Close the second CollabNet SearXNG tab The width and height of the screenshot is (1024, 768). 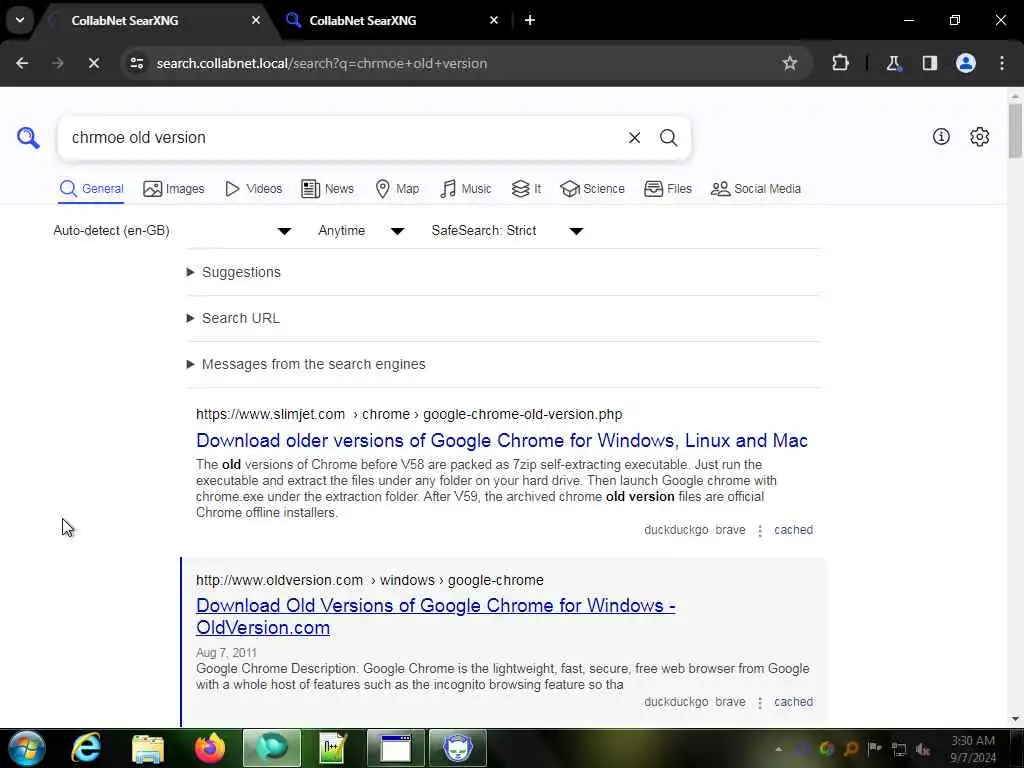click(x=494, y=20)
